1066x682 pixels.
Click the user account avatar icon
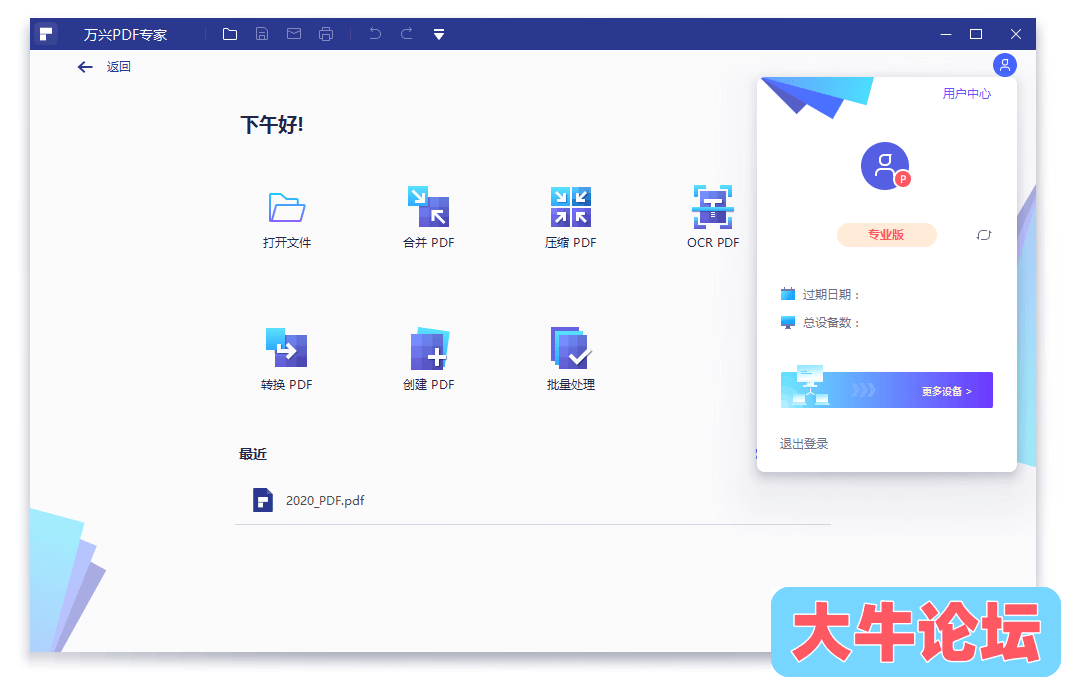[1004, 65]
